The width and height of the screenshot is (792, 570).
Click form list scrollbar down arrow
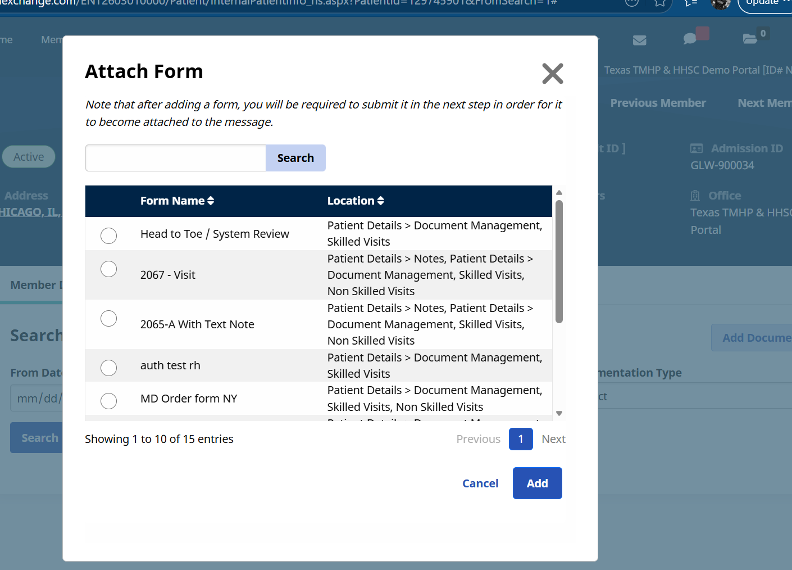[559, 413]
